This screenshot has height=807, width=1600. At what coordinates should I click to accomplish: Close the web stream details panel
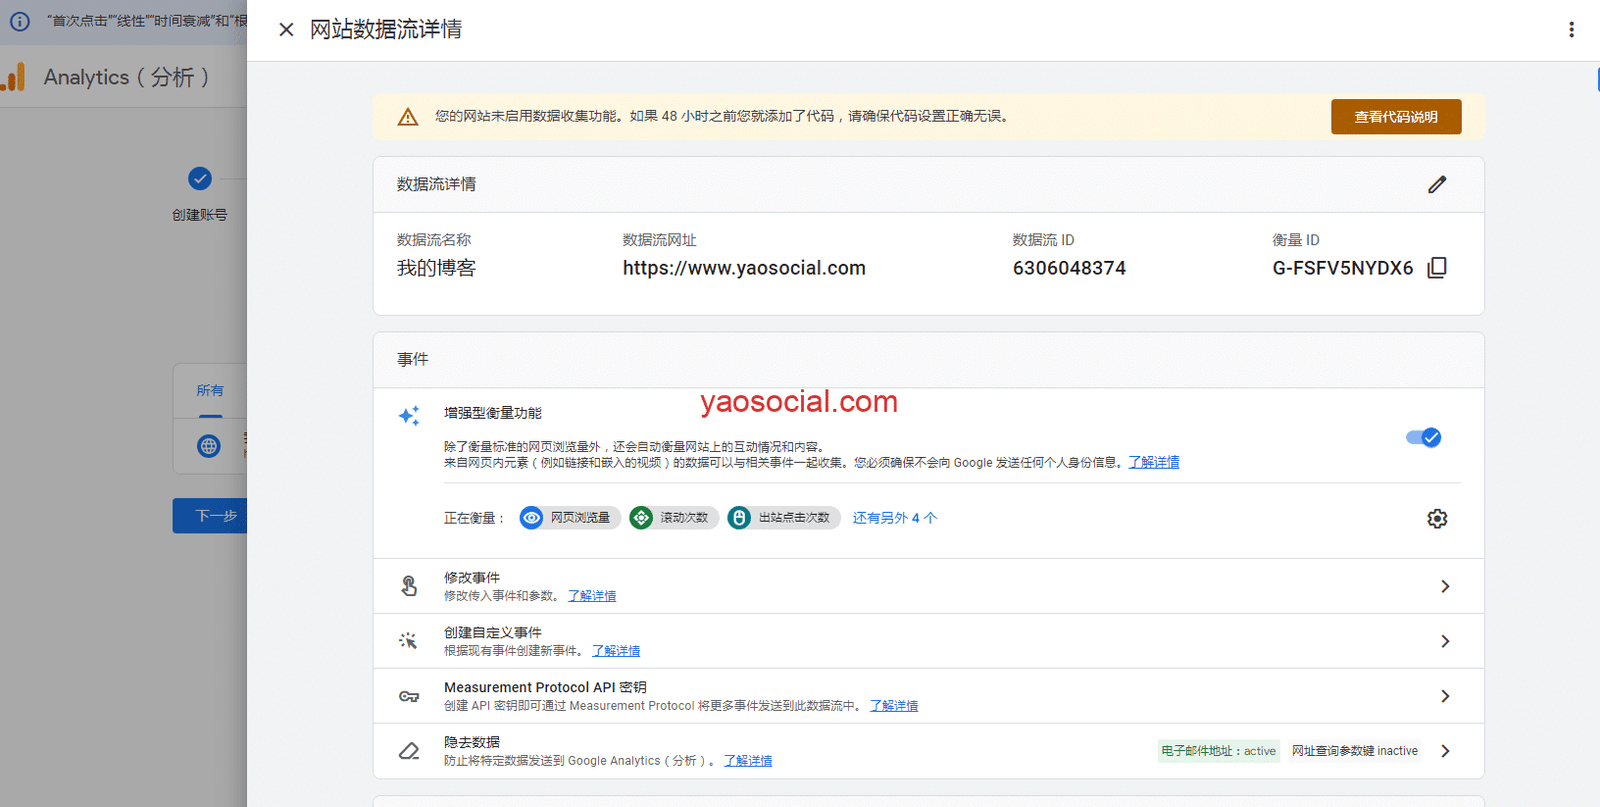286,30
